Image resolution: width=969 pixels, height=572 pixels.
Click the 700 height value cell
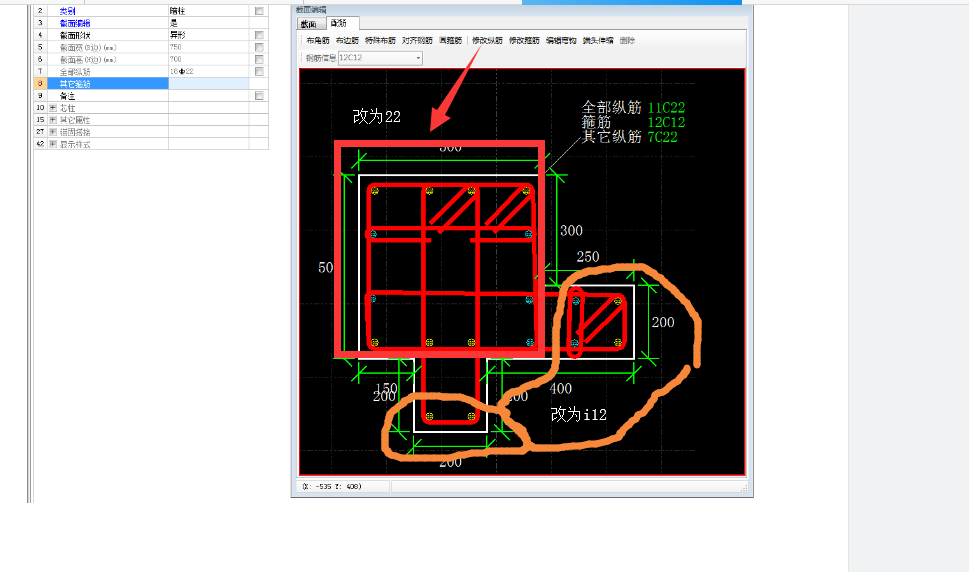[x=208, y=59]
